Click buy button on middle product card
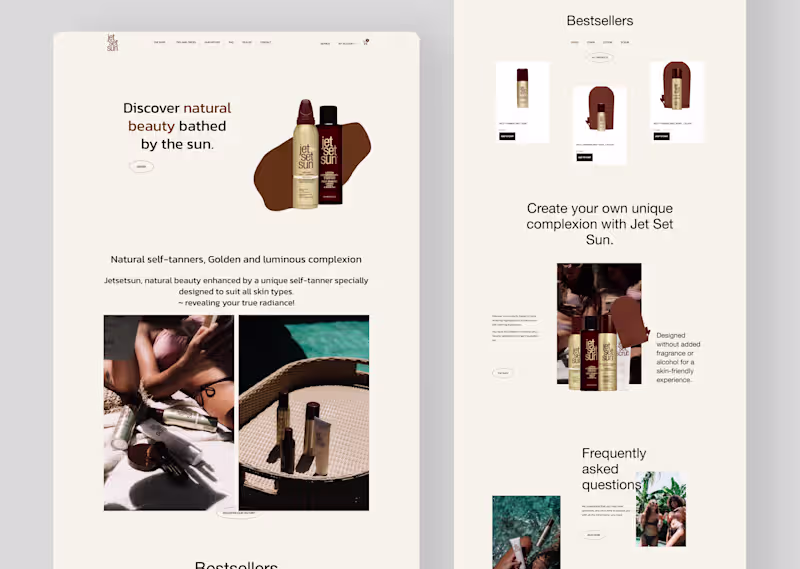Viewport: 800px width, 569px height. pos(585,157)
